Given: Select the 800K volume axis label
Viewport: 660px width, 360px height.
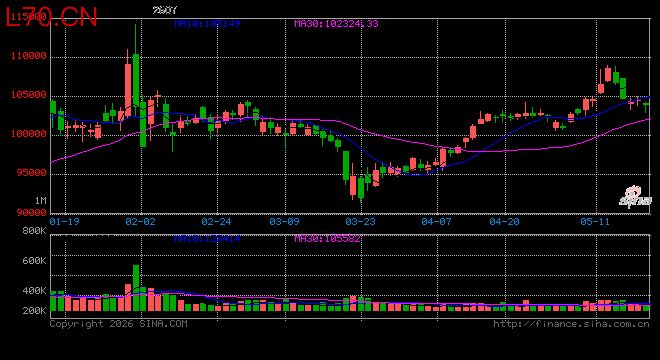Looking at the screenshot, I should point(35,231).
